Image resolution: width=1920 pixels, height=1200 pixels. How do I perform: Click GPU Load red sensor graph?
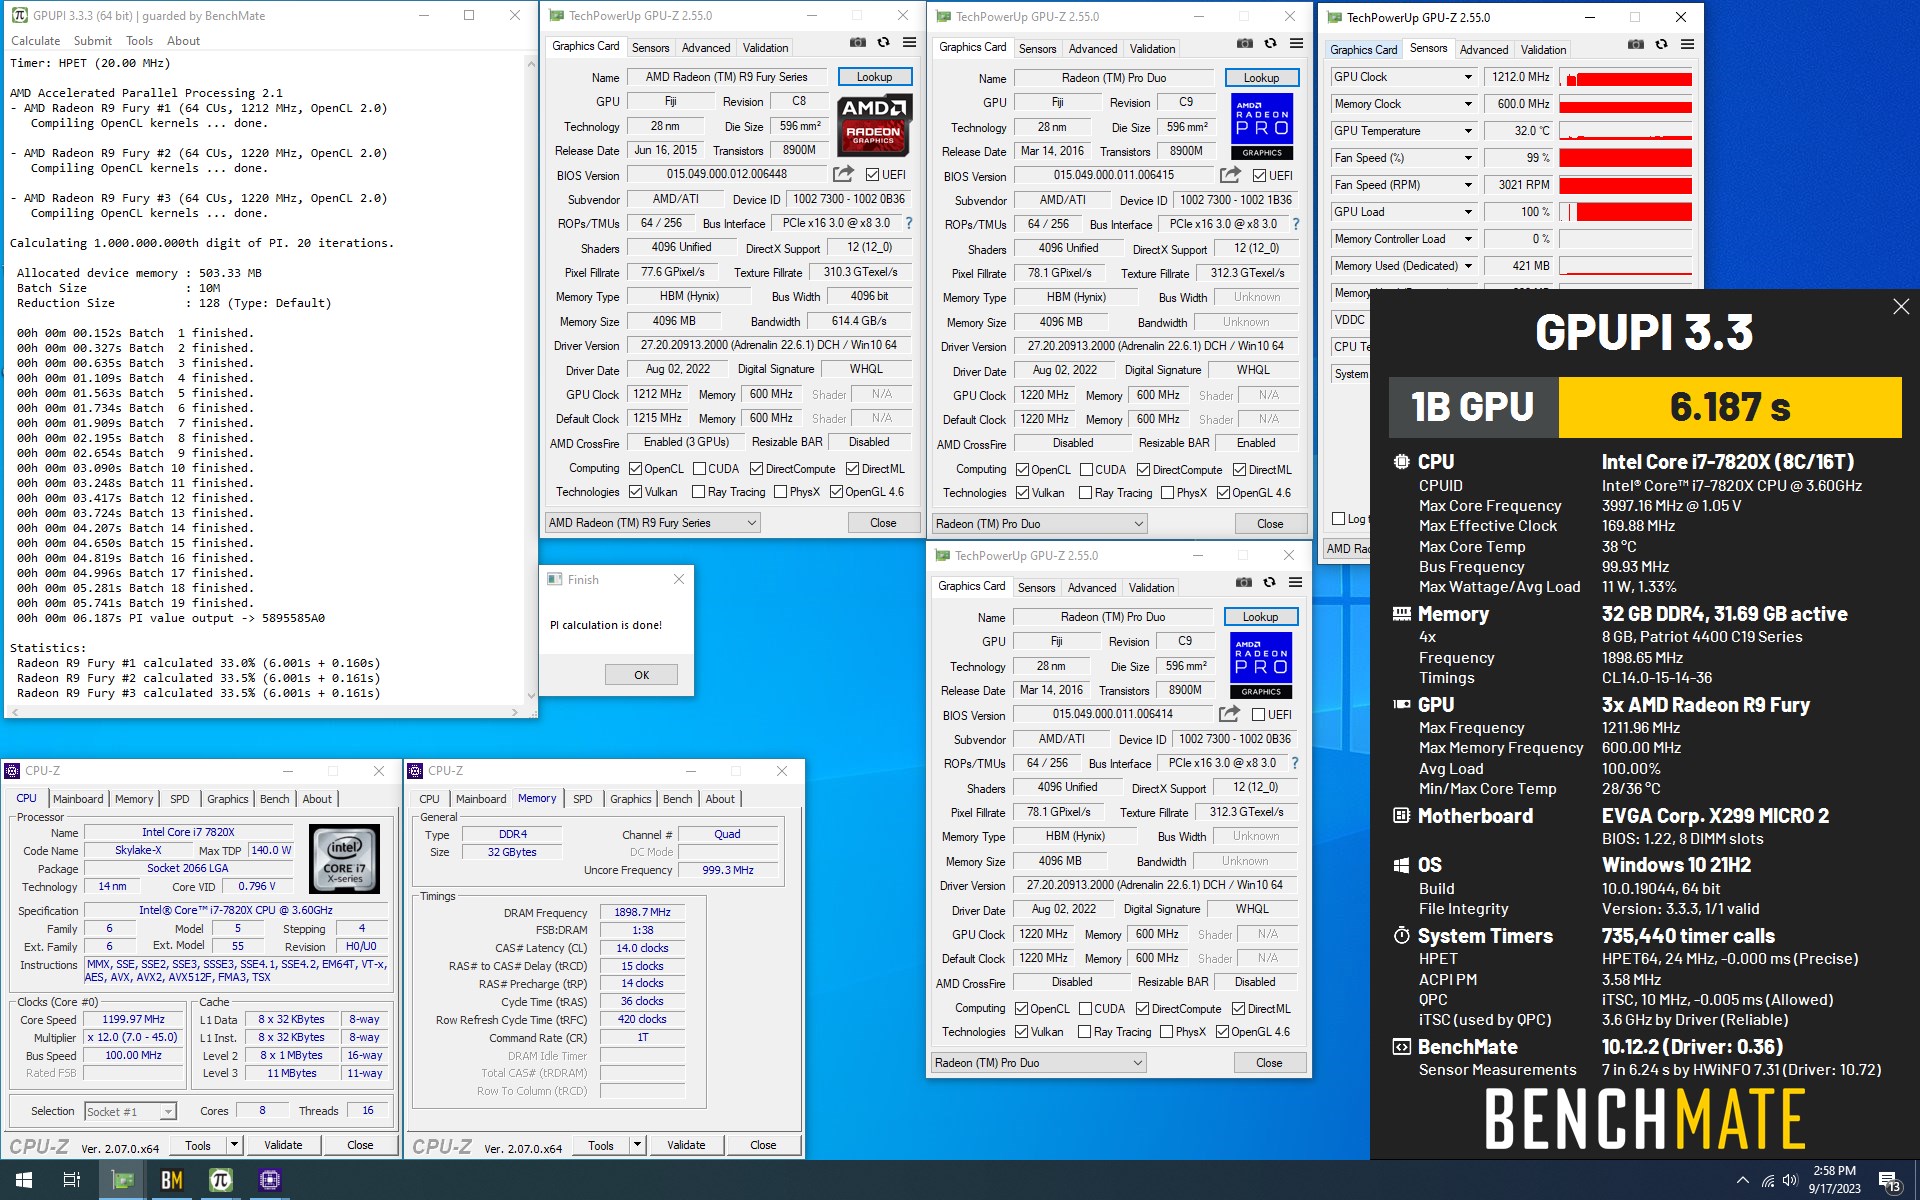1626,212
